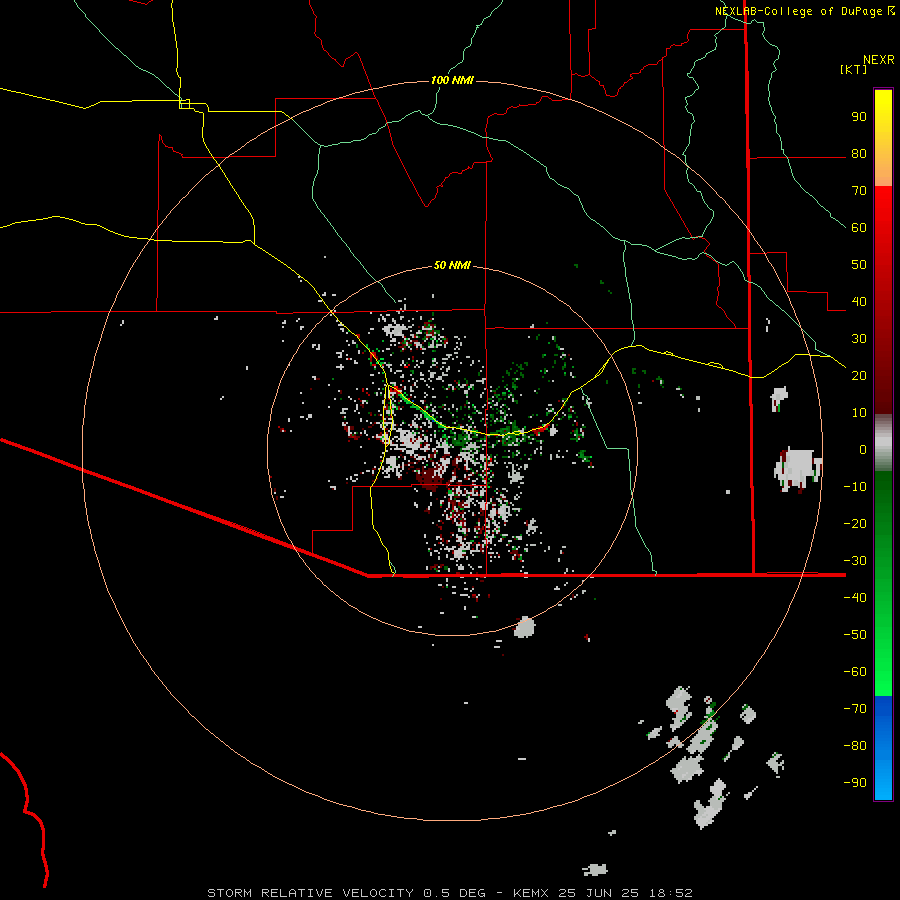Click the -80 value on the velocity scale
900x900 pixels.
[x=855, y=746]
